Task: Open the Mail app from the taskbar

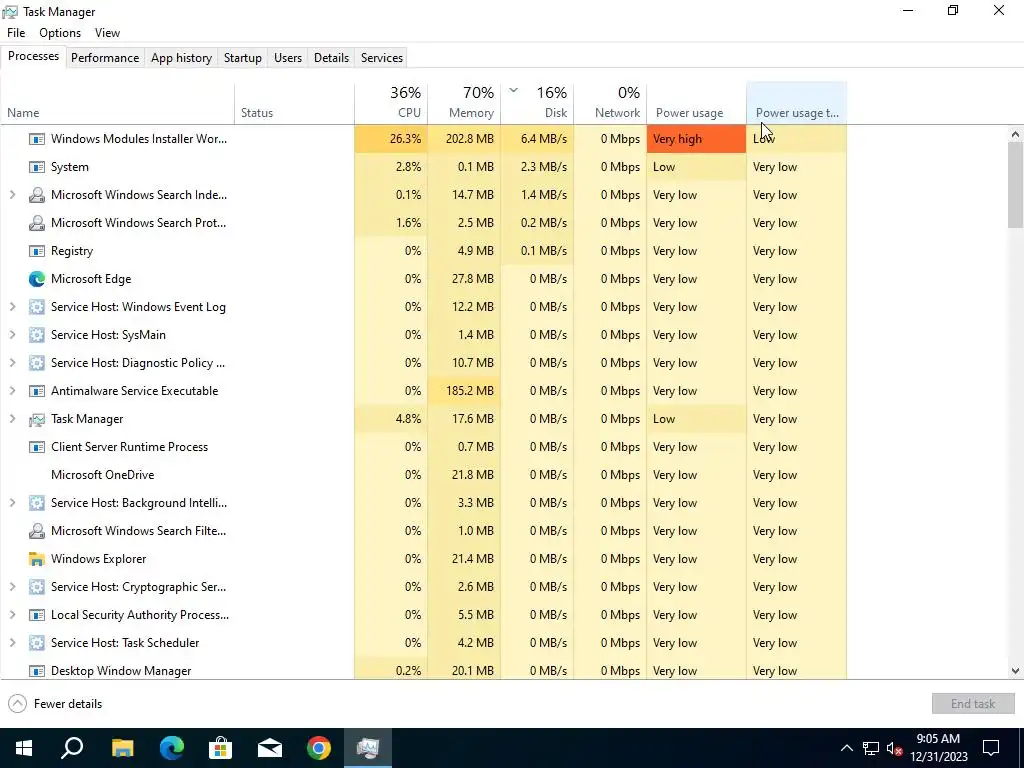Action: (270, 748)
